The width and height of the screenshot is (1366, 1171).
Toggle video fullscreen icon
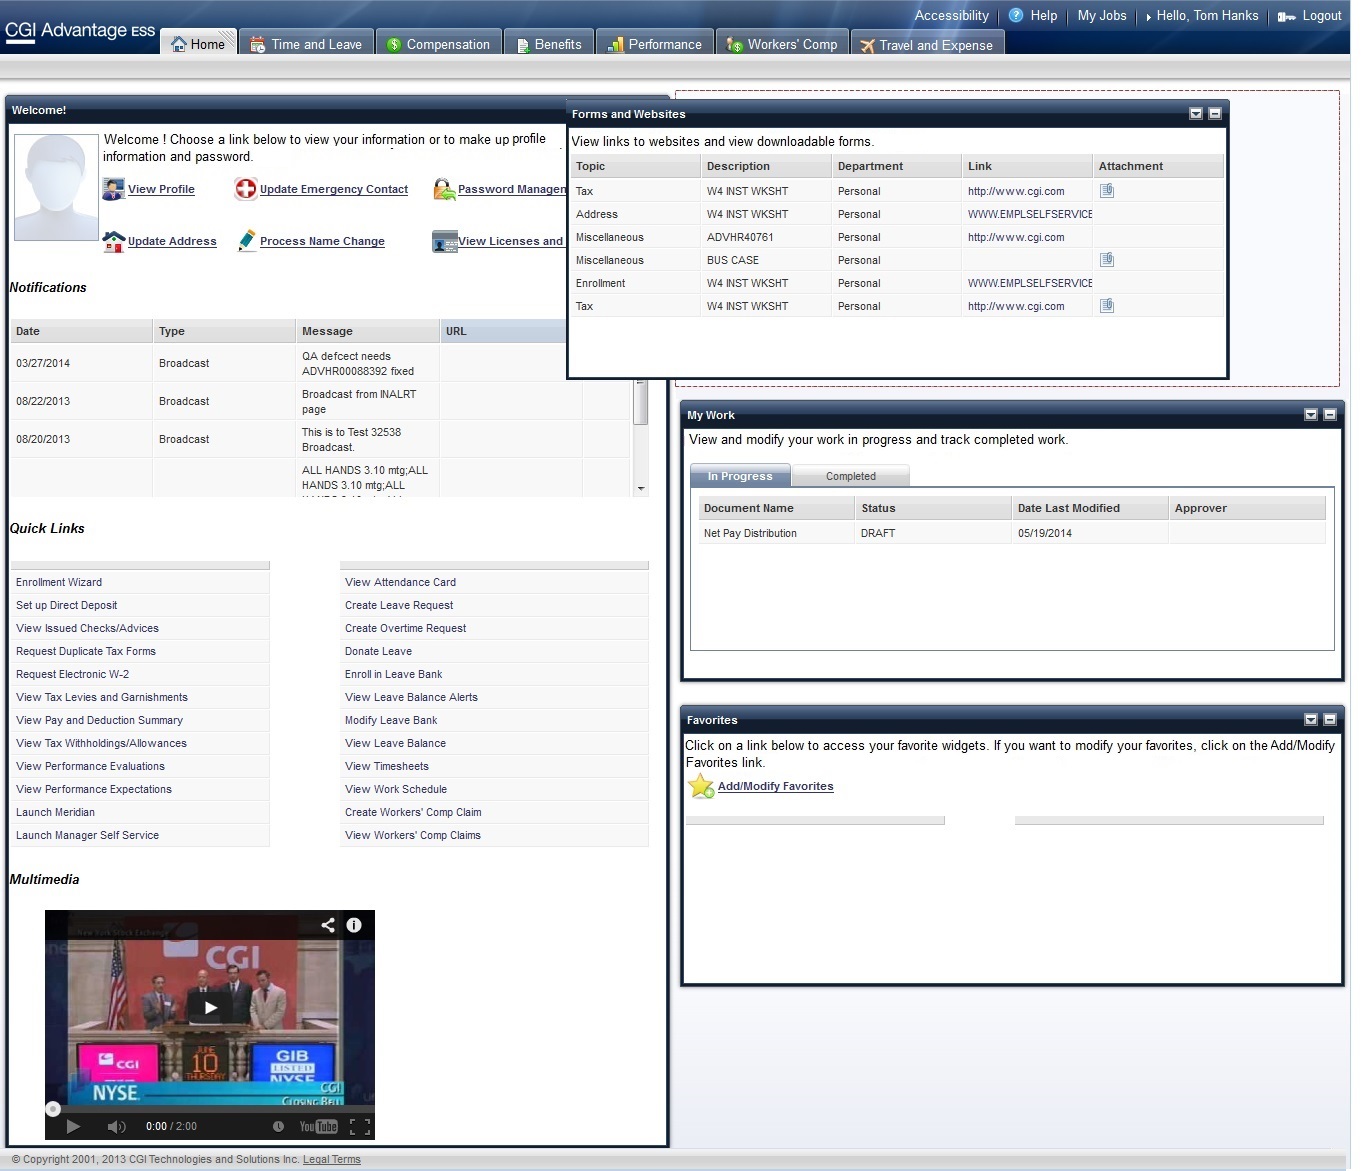361,1127
